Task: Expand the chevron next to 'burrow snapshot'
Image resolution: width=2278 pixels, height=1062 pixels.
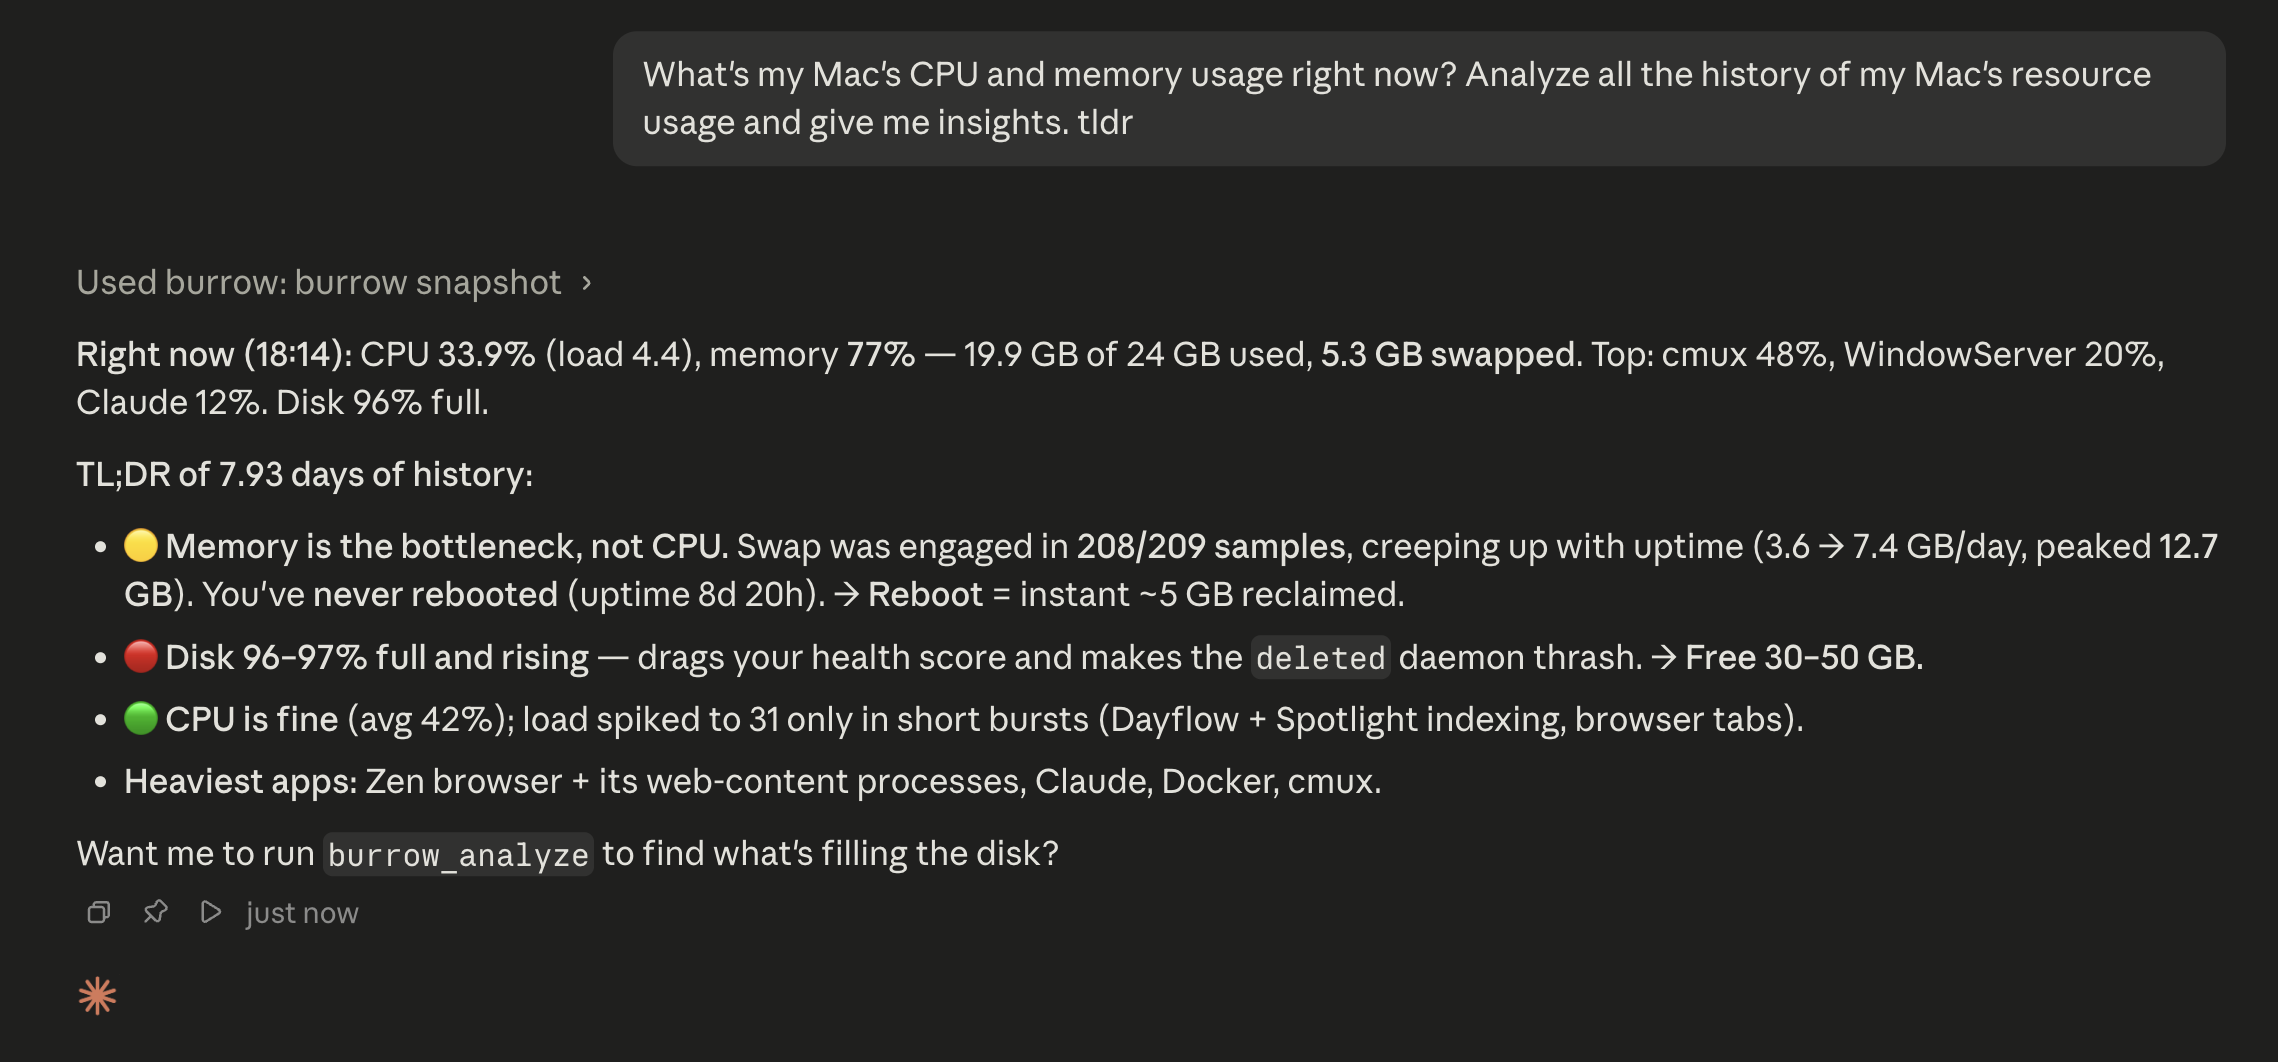Action: click(x=587, y=283)
